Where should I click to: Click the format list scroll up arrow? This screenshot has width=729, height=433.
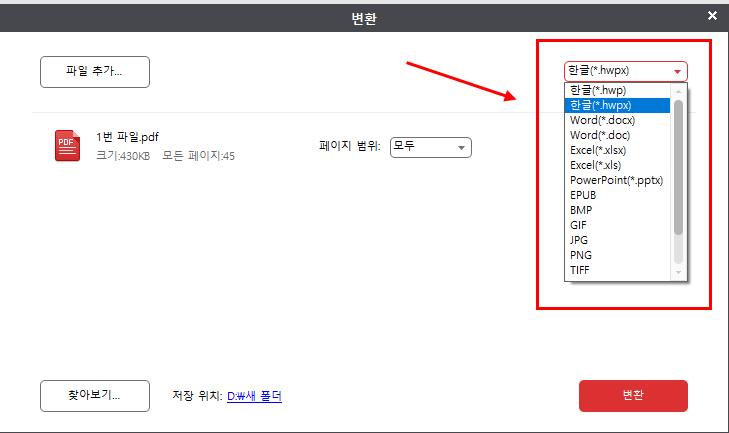678,92
